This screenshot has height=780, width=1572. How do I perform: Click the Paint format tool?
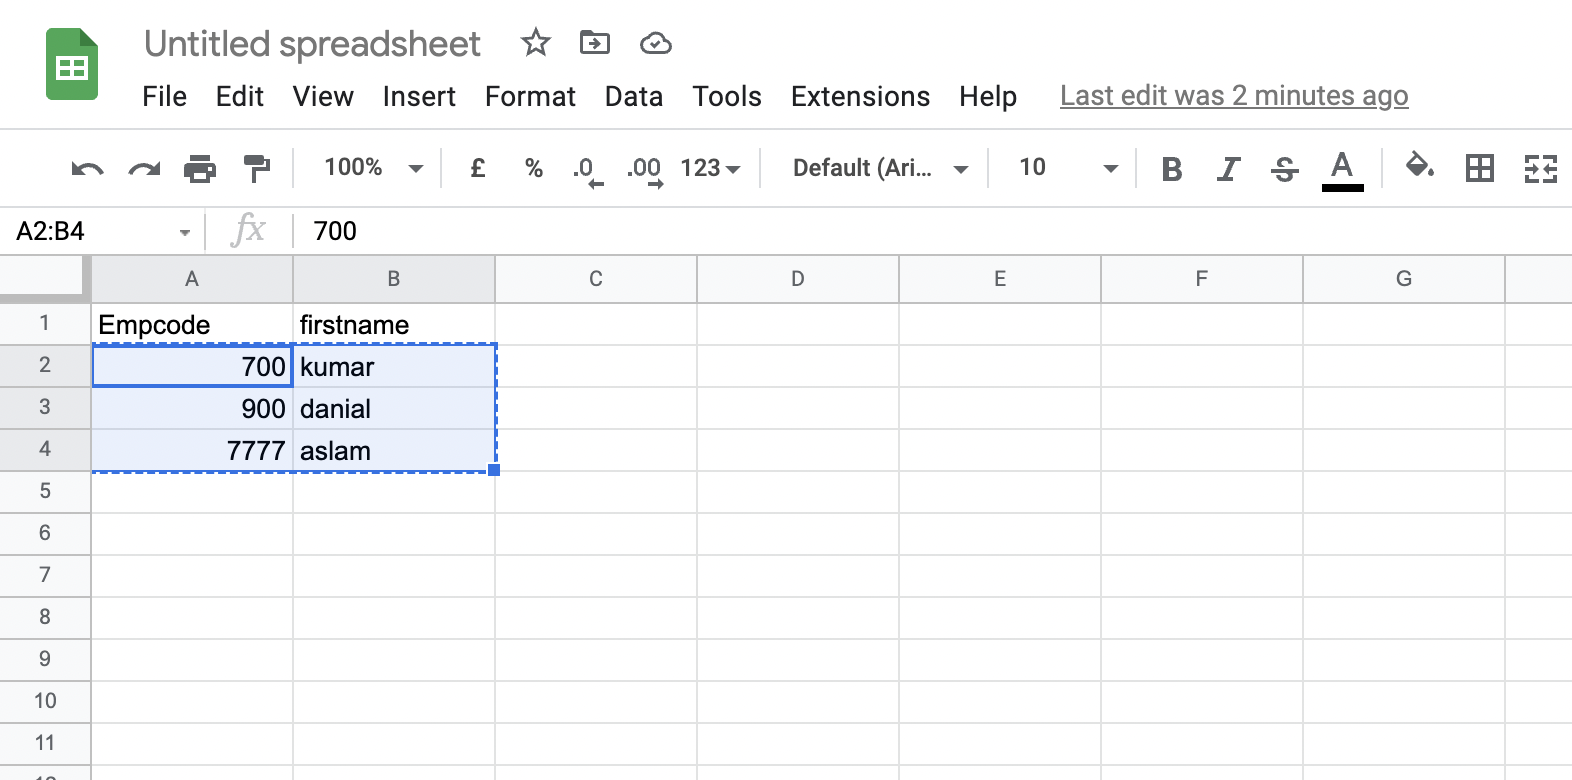coord(257,168)
